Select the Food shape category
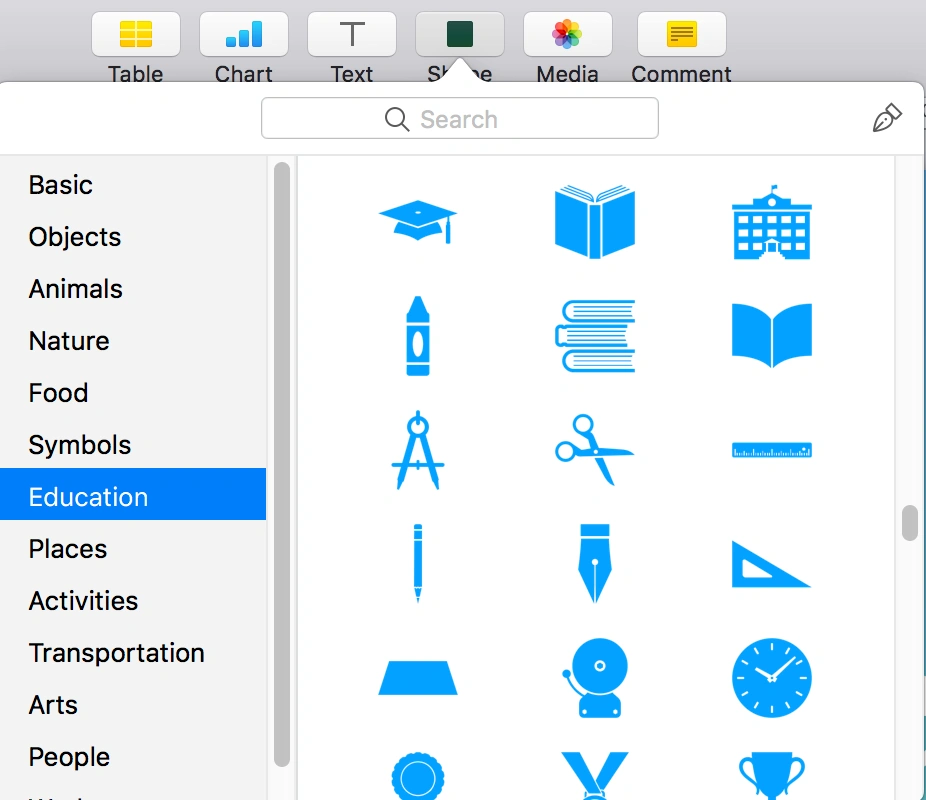This screenshot has width=926, height=800. tap(133, 393)
